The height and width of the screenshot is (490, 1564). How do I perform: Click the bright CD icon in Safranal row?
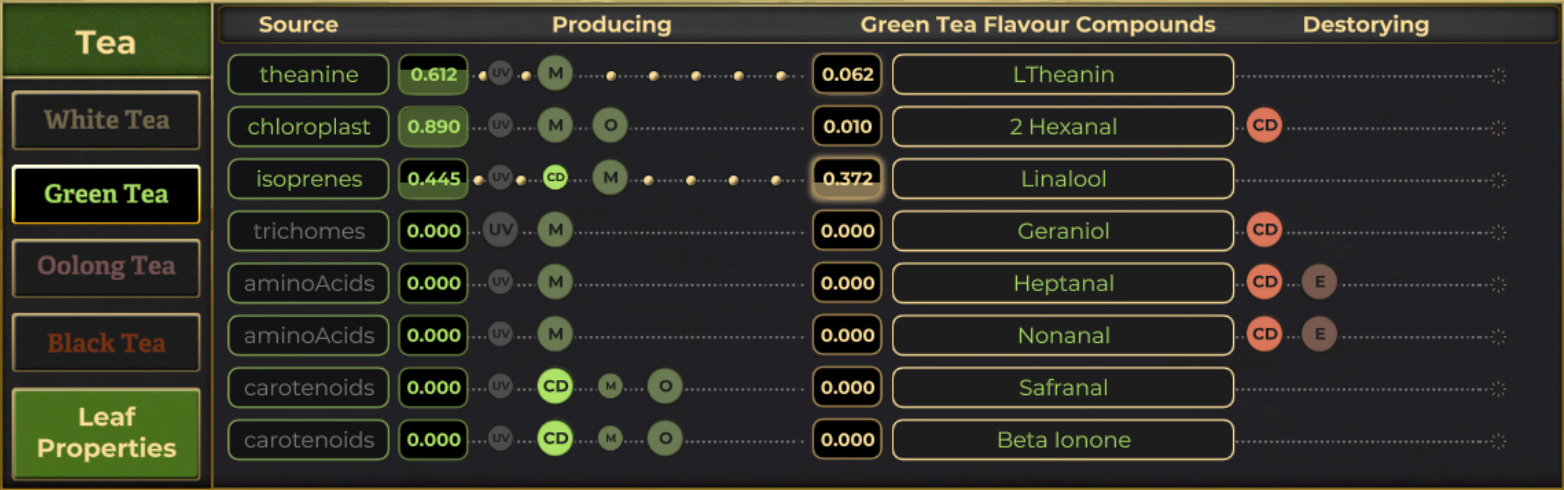click(x=555, y=387)
